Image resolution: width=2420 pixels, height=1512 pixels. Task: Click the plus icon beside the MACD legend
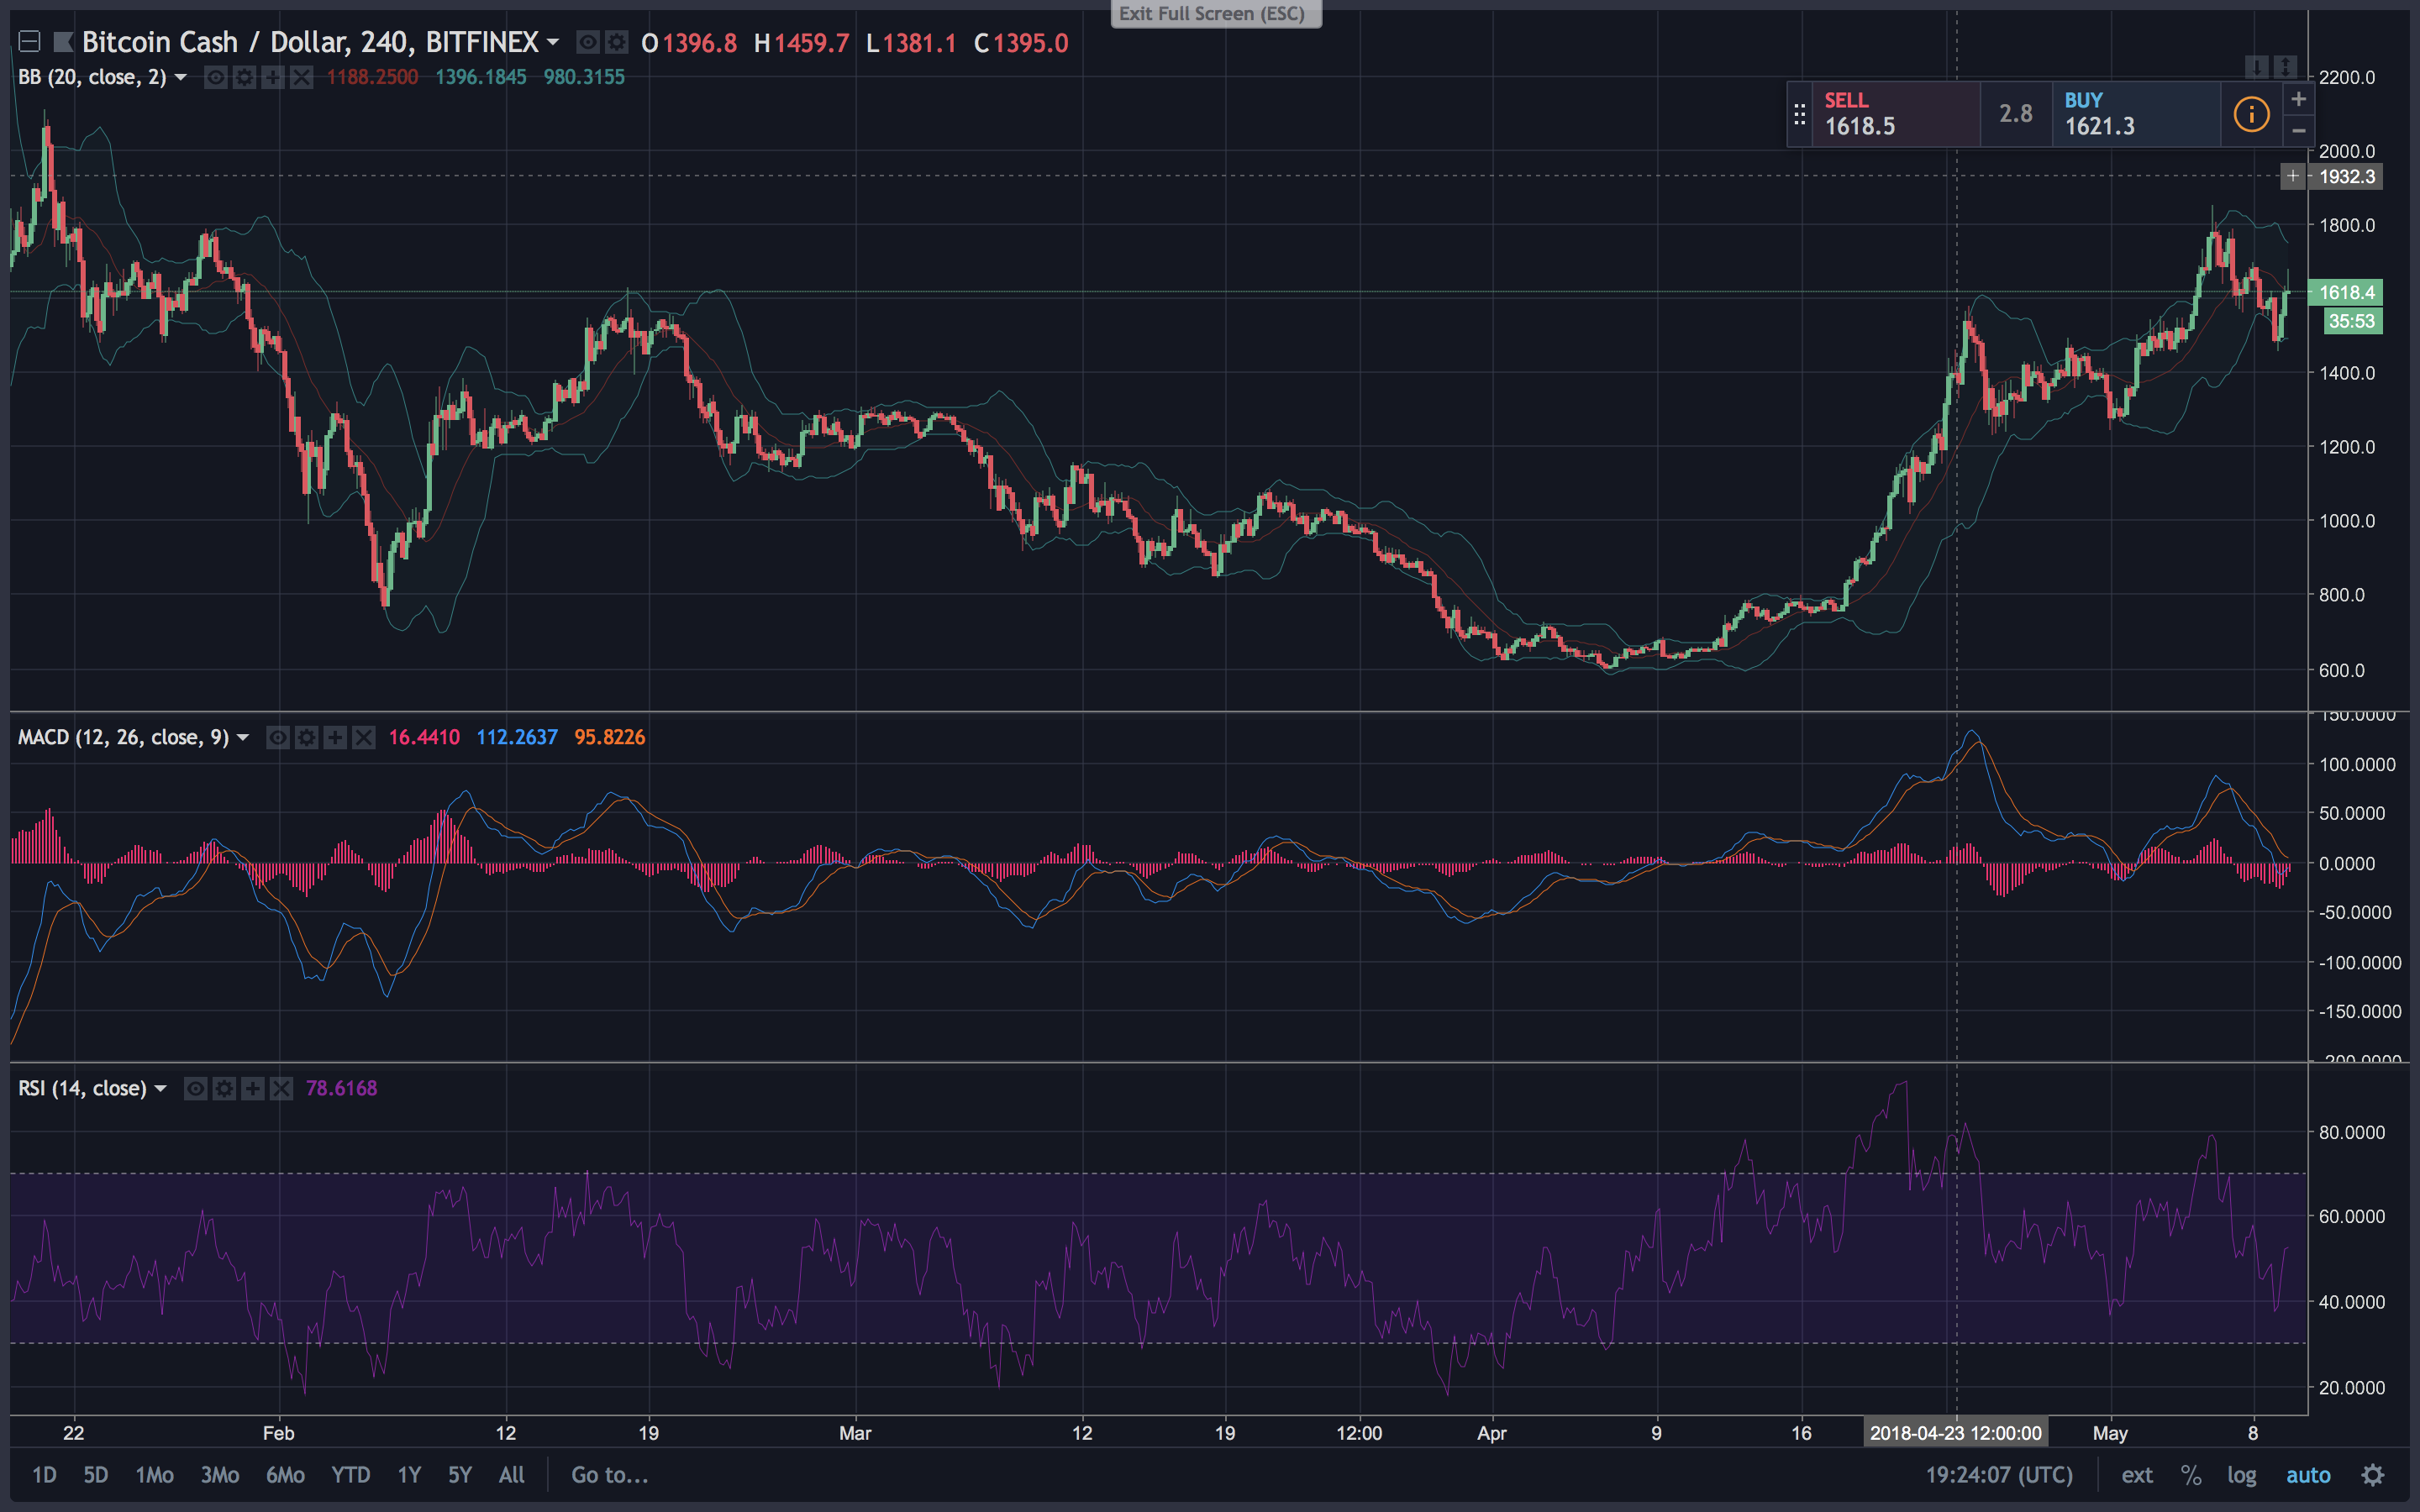click(x=335, y=737)
